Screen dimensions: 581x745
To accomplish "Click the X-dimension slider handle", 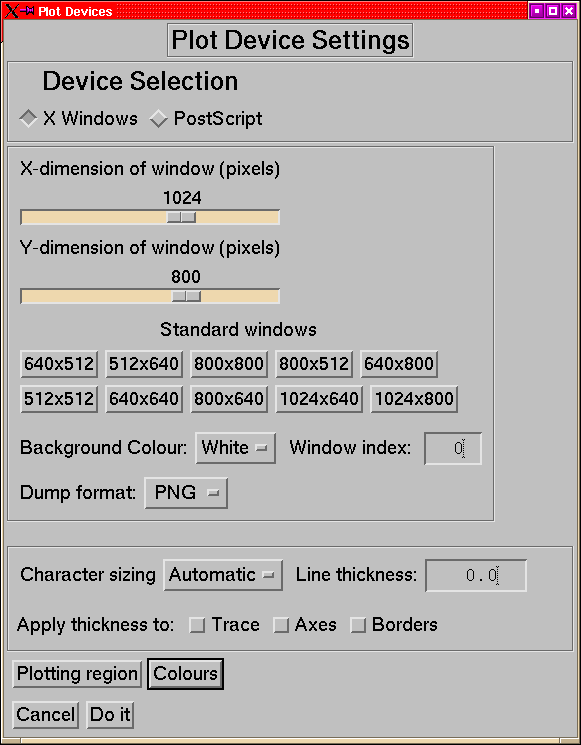I will 181,217.
